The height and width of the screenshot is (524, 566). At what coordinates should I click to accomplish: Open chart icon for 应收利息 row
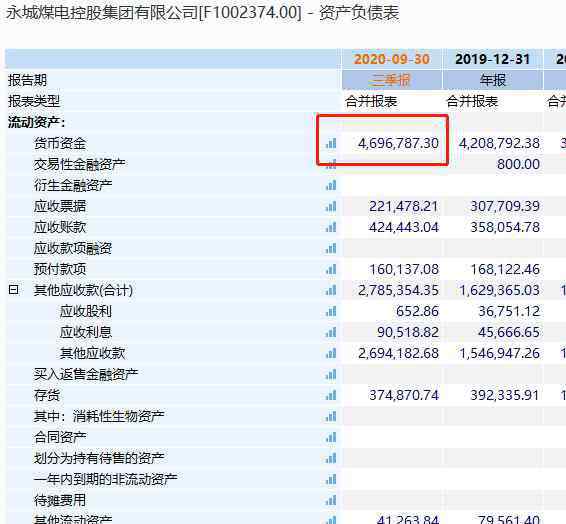331,332
